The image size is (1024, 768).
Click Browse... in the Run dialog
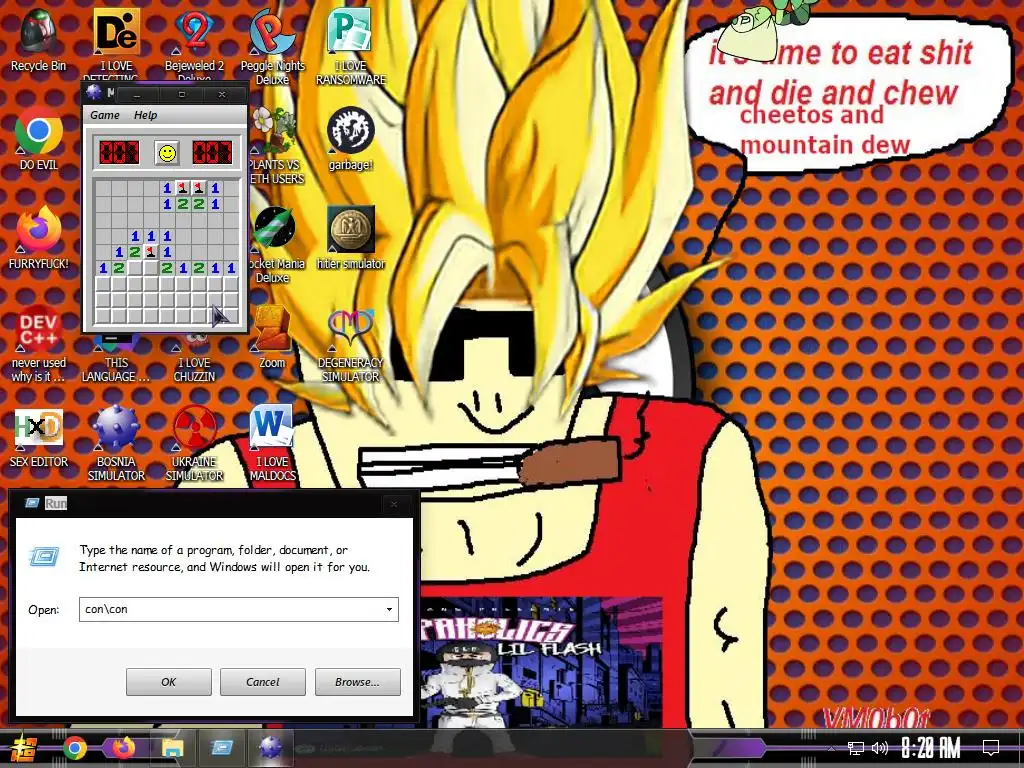point(357,682)
